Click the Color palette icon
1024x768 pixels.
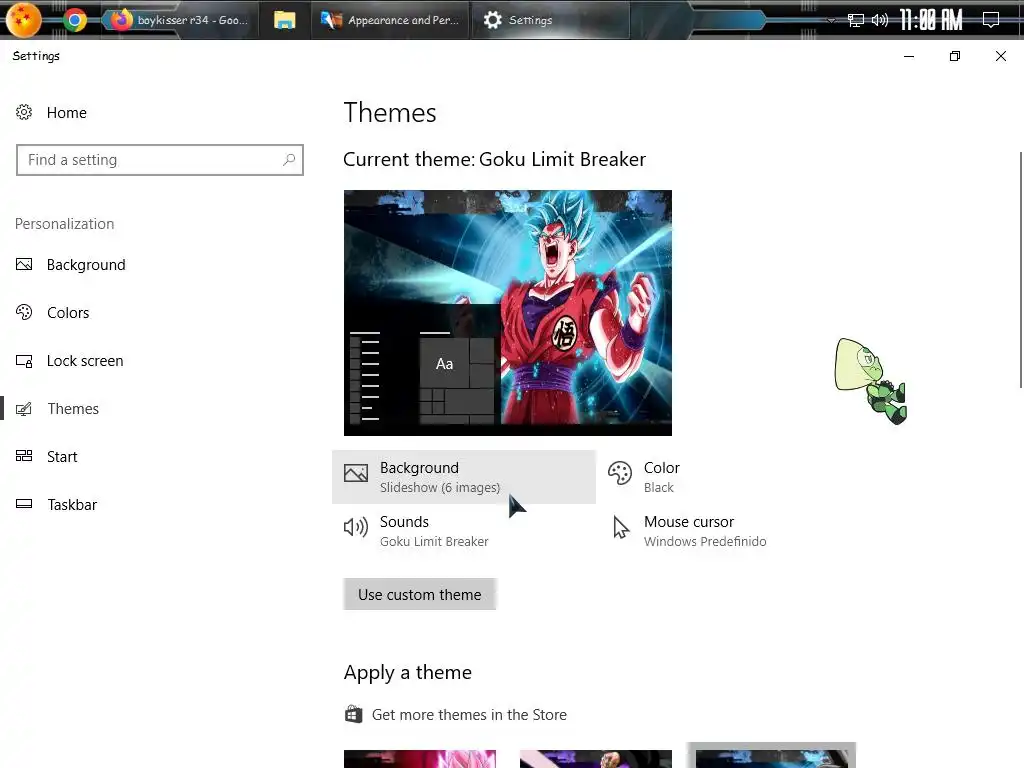[620, 473]
